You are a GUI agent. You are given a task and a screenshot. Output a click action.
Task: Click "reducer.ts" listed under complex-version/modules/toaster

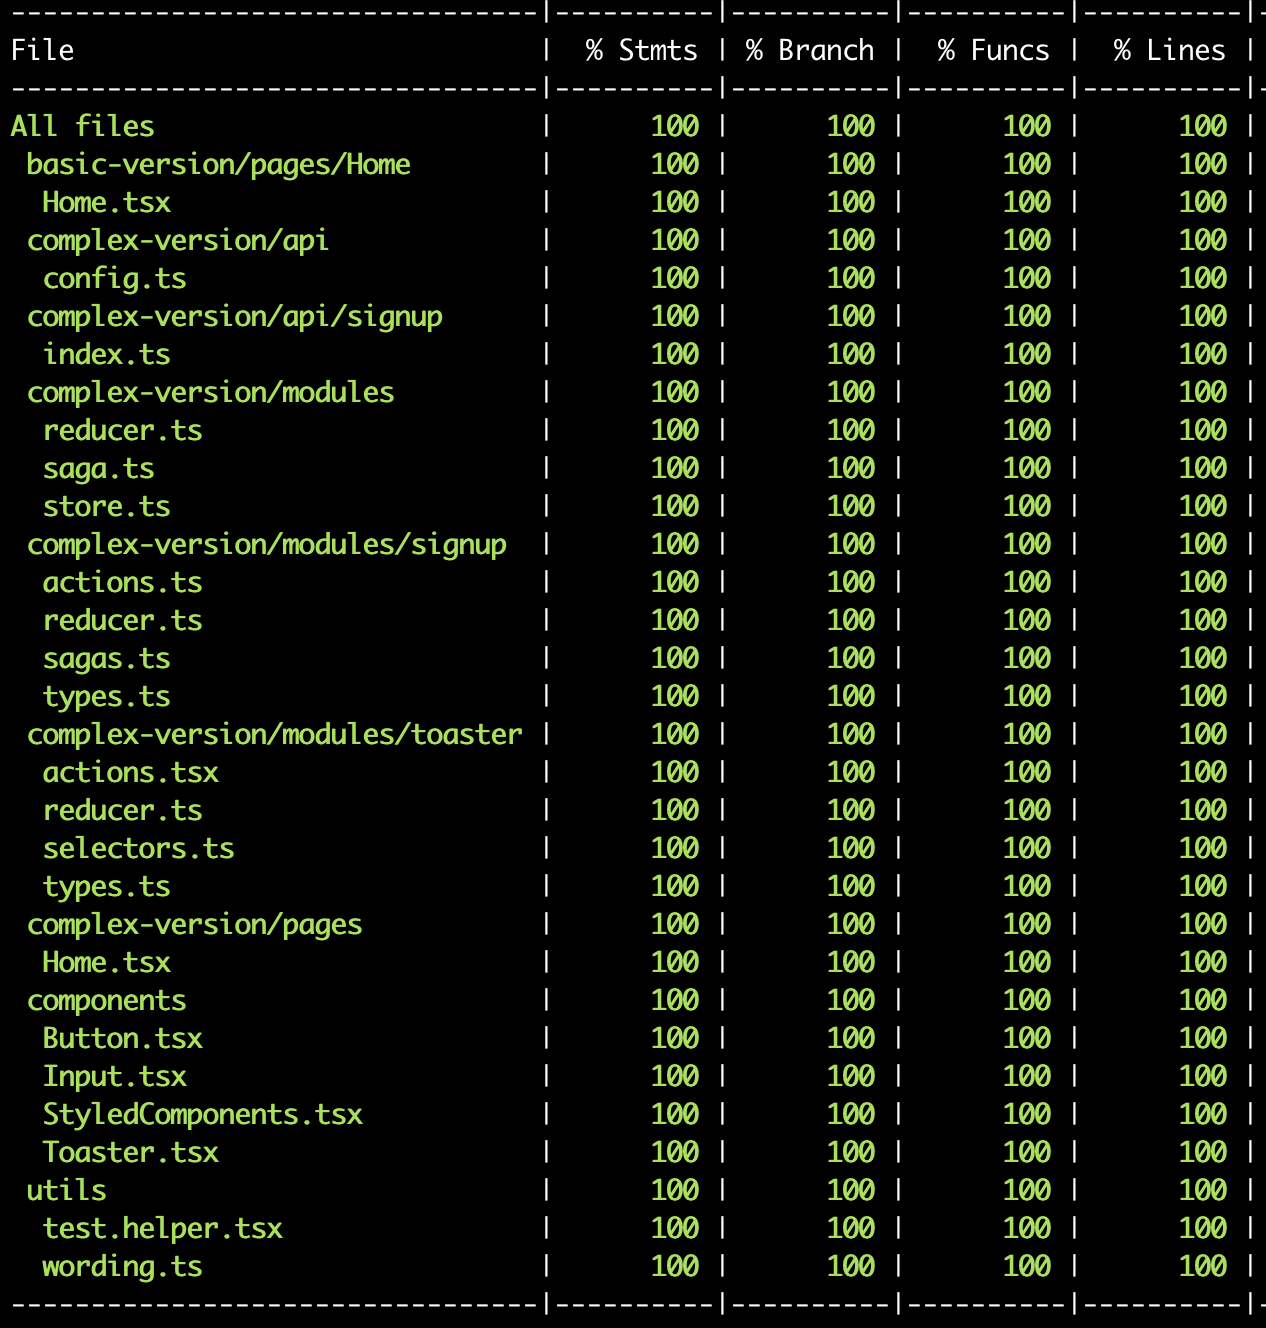coord(123,810)
